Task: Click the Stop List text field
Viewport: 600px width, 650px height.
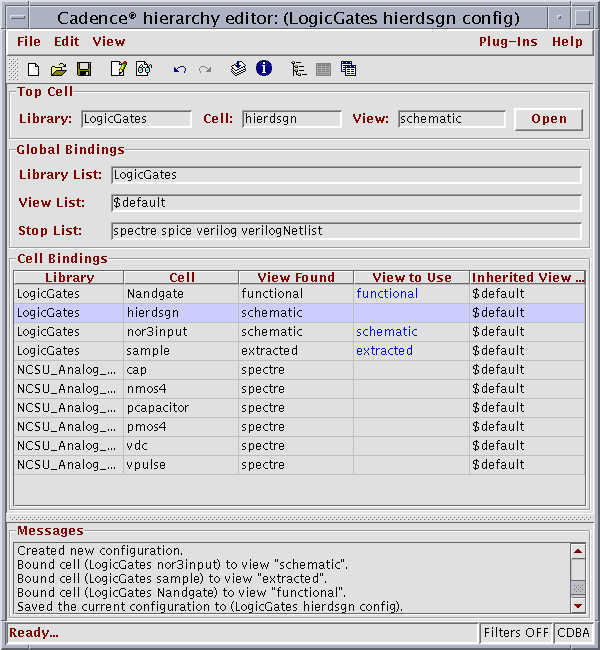Action: (x=346, y=231)
